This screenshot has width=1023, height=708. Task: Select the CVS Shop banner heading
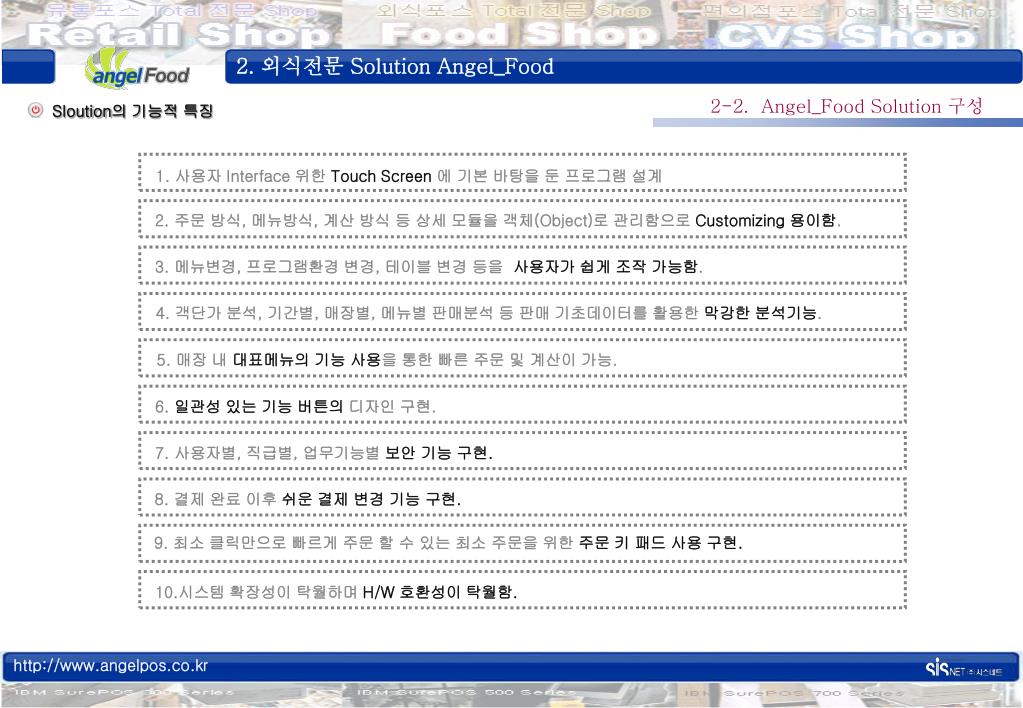pos(846,36)
